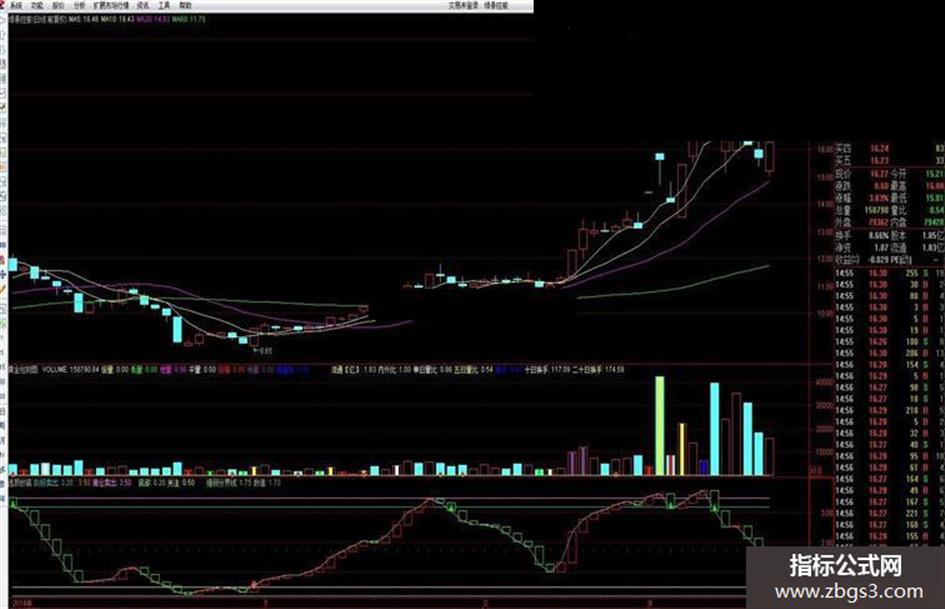Open the 工具 menu

point(164,5)
